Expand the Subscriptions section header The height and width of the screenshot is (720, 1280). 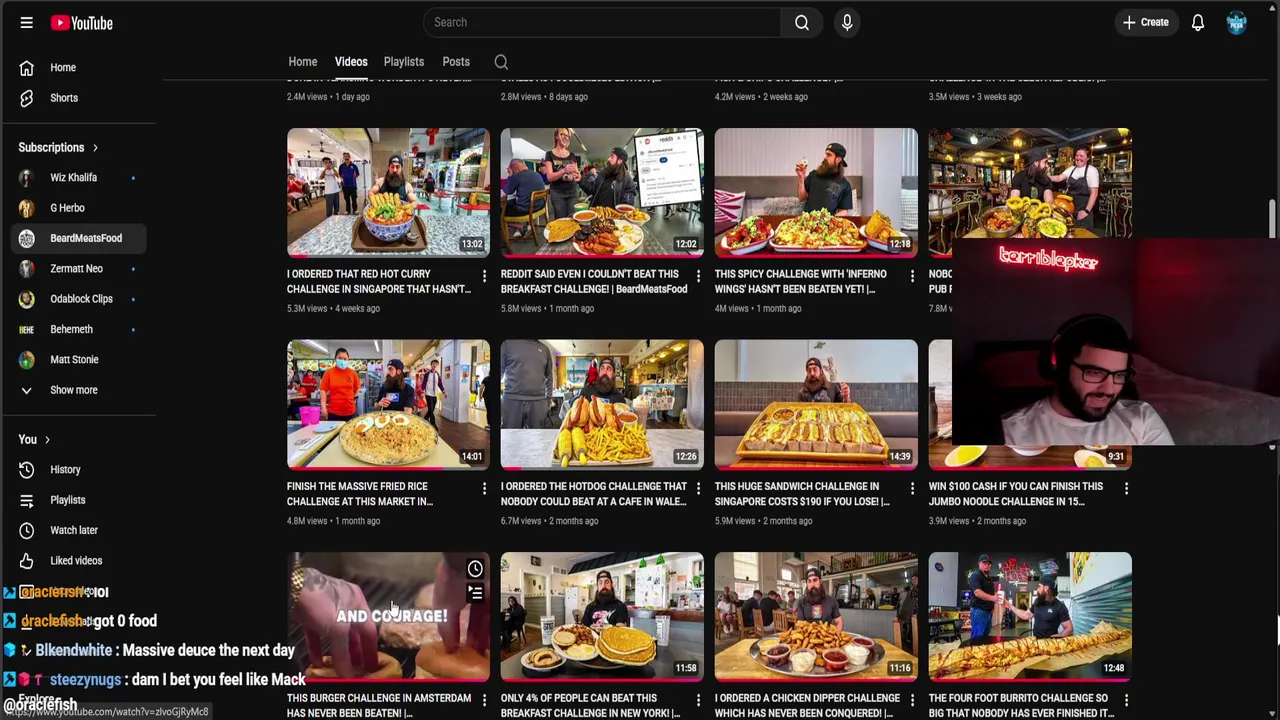click(x=58, y=148)
